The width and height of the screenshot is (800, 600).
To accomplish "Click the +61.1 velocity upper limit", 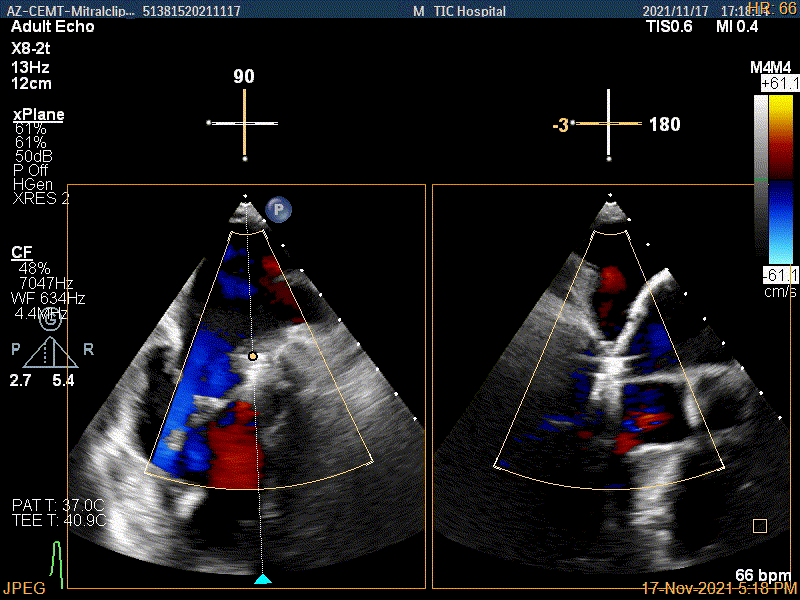I will pyautogui.click(x=779, y=84).
